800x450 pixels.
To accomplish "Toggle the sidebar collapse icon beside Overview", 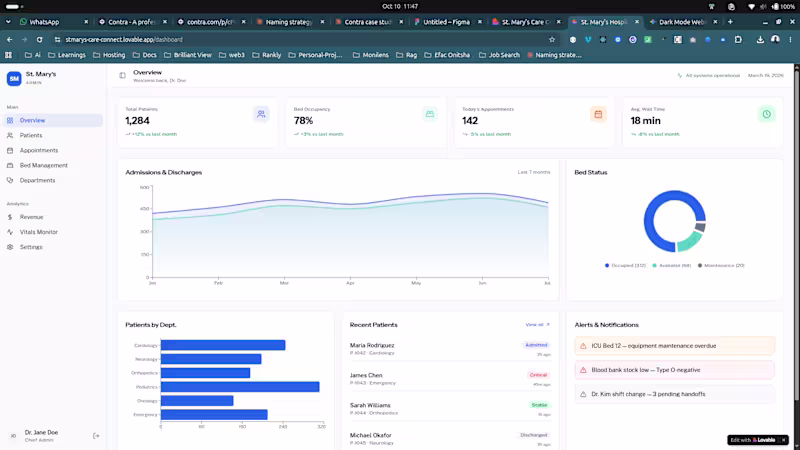I will click(122, 76).
